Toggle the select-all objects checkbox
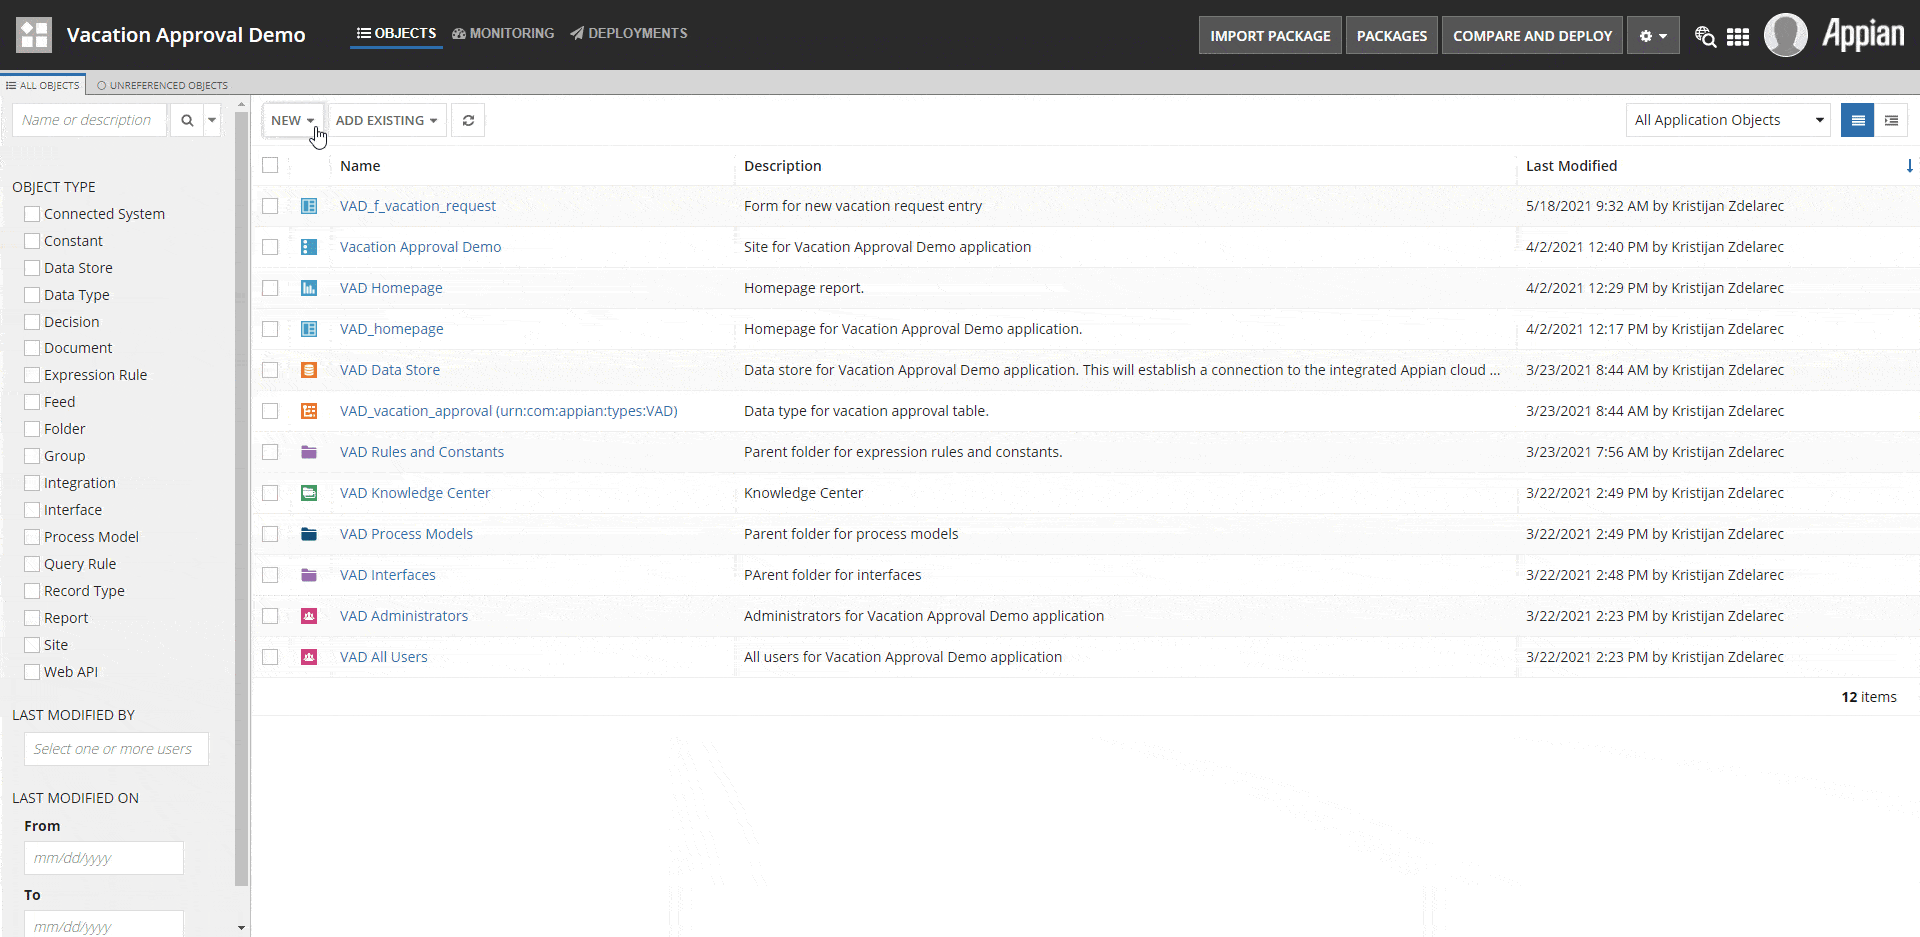 [x=270, y=165]
